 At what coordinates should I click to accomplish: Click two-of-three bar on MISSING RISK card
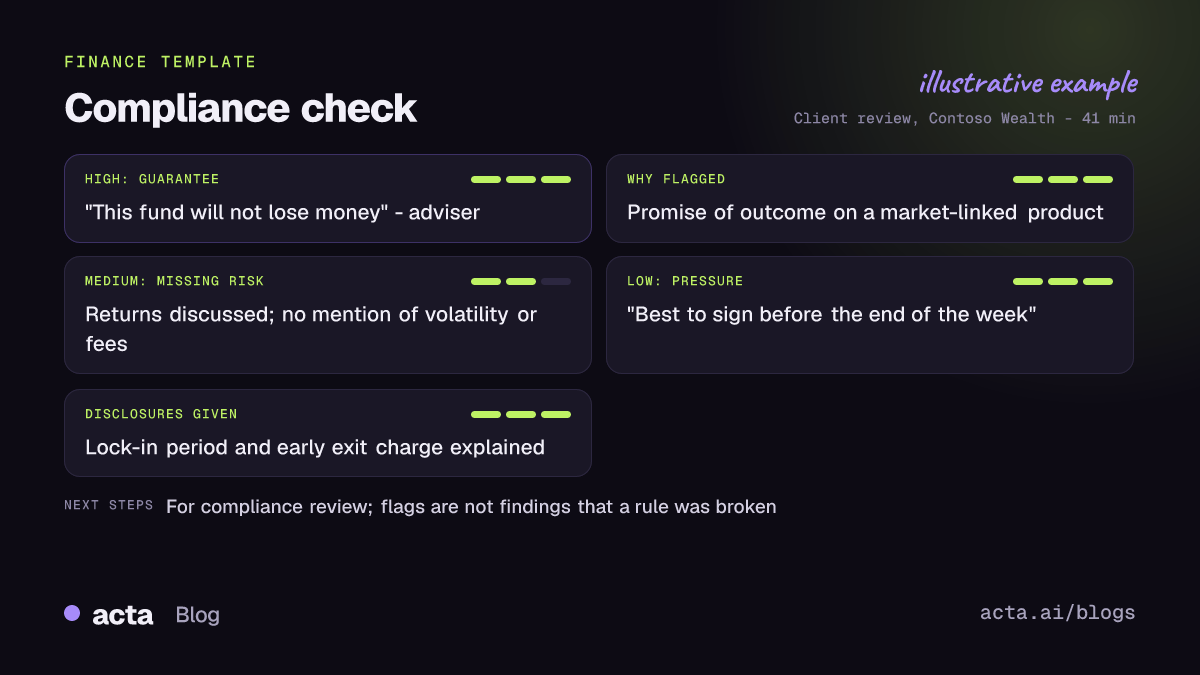(x=521, y=282)
